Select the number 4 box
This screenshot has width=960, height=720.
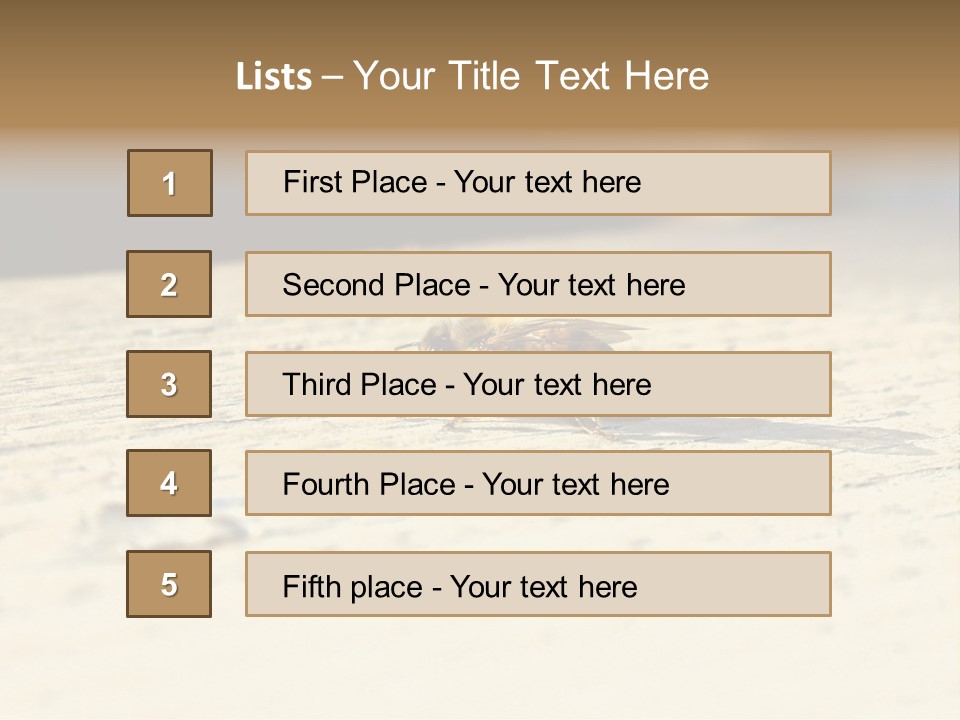point(169,483)
